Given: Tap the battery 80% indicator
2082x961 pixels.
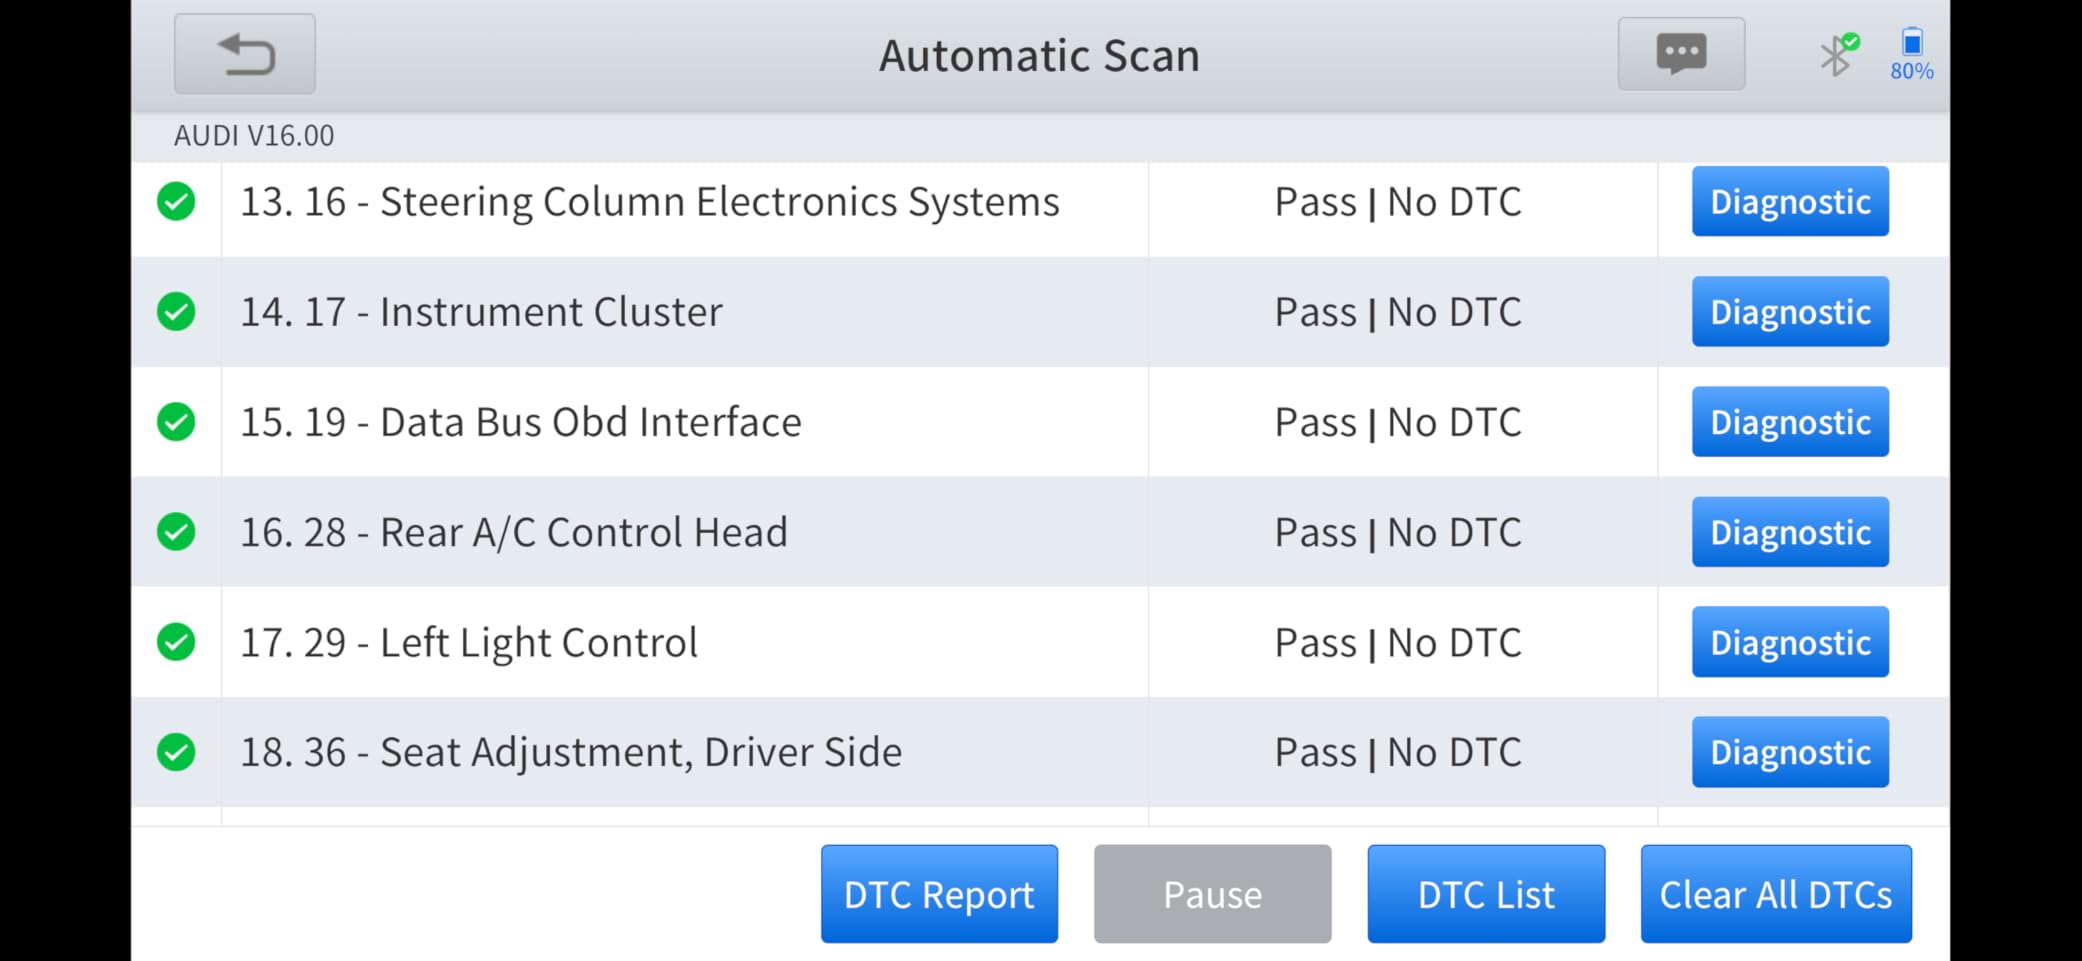Looking at the screenshot, I should coord(1911,54).
